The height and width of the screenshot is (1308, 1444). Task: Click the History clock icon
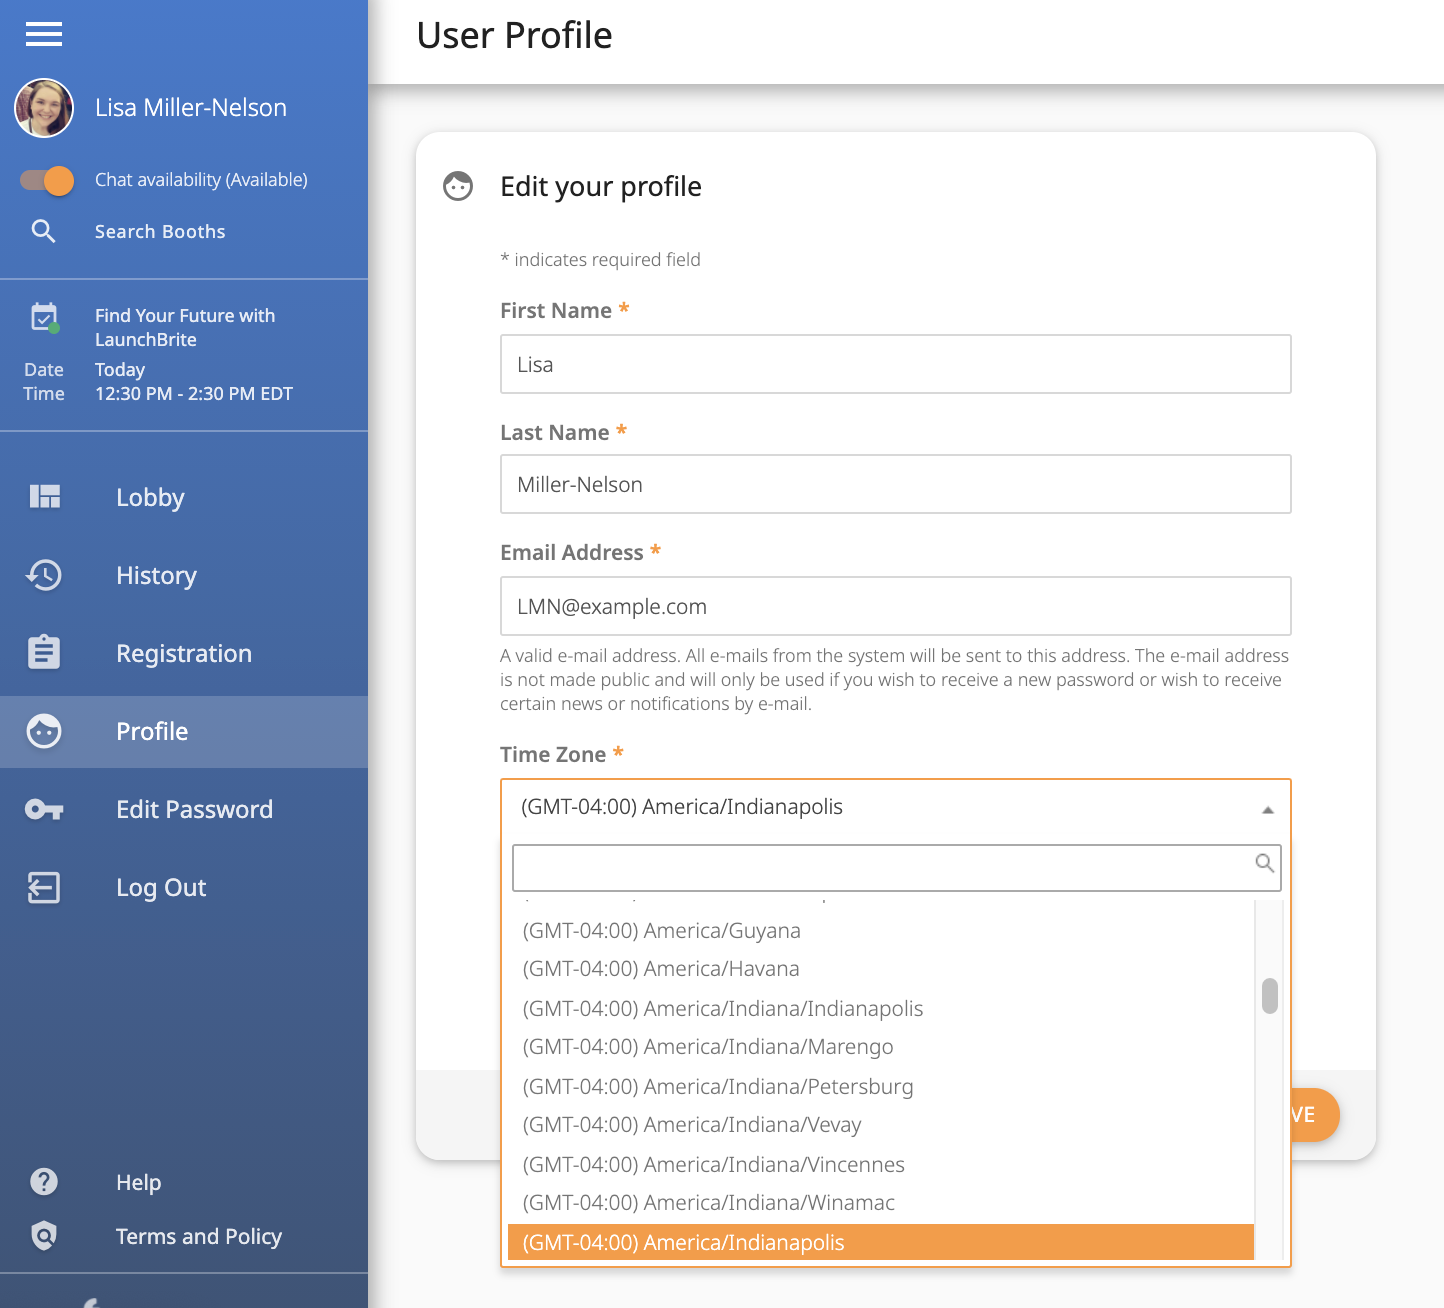pyautogui.click(x=44, y=575)
